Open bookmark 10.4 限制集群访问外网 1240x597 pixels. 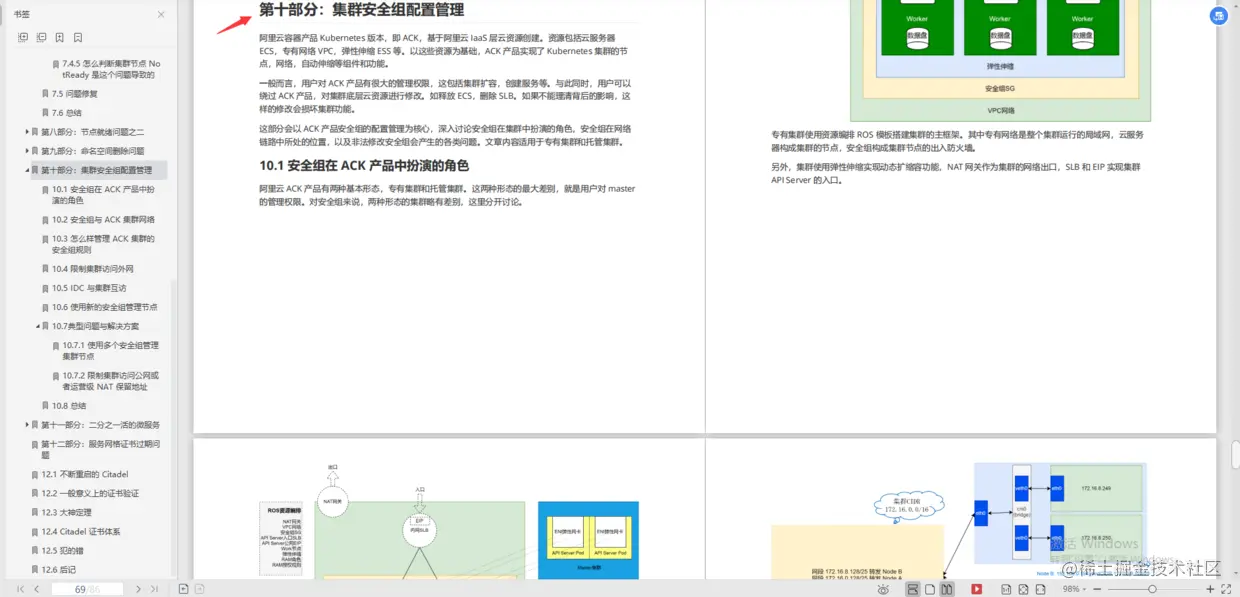coord(93,269)
